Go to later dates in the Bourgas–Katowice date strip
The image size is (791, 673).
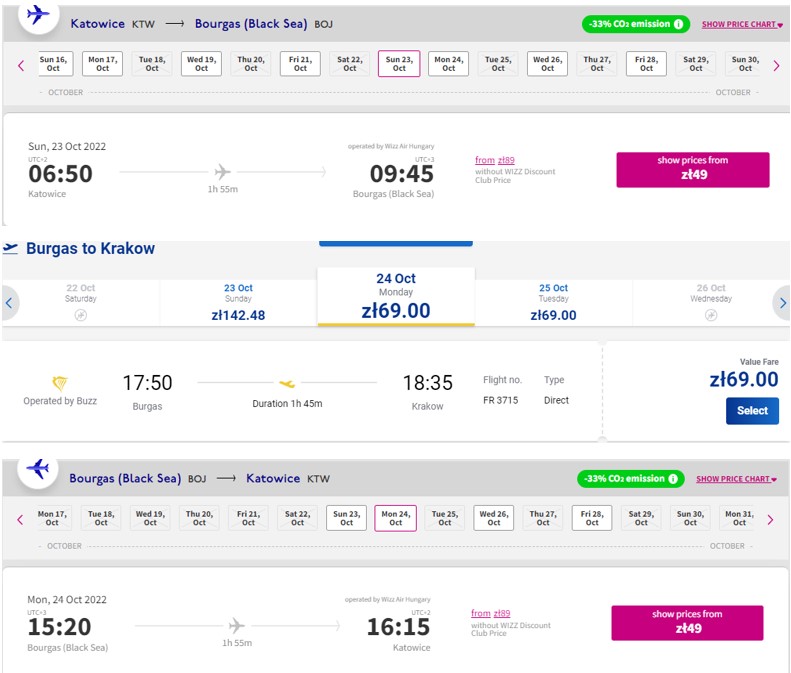click(770, 520)
